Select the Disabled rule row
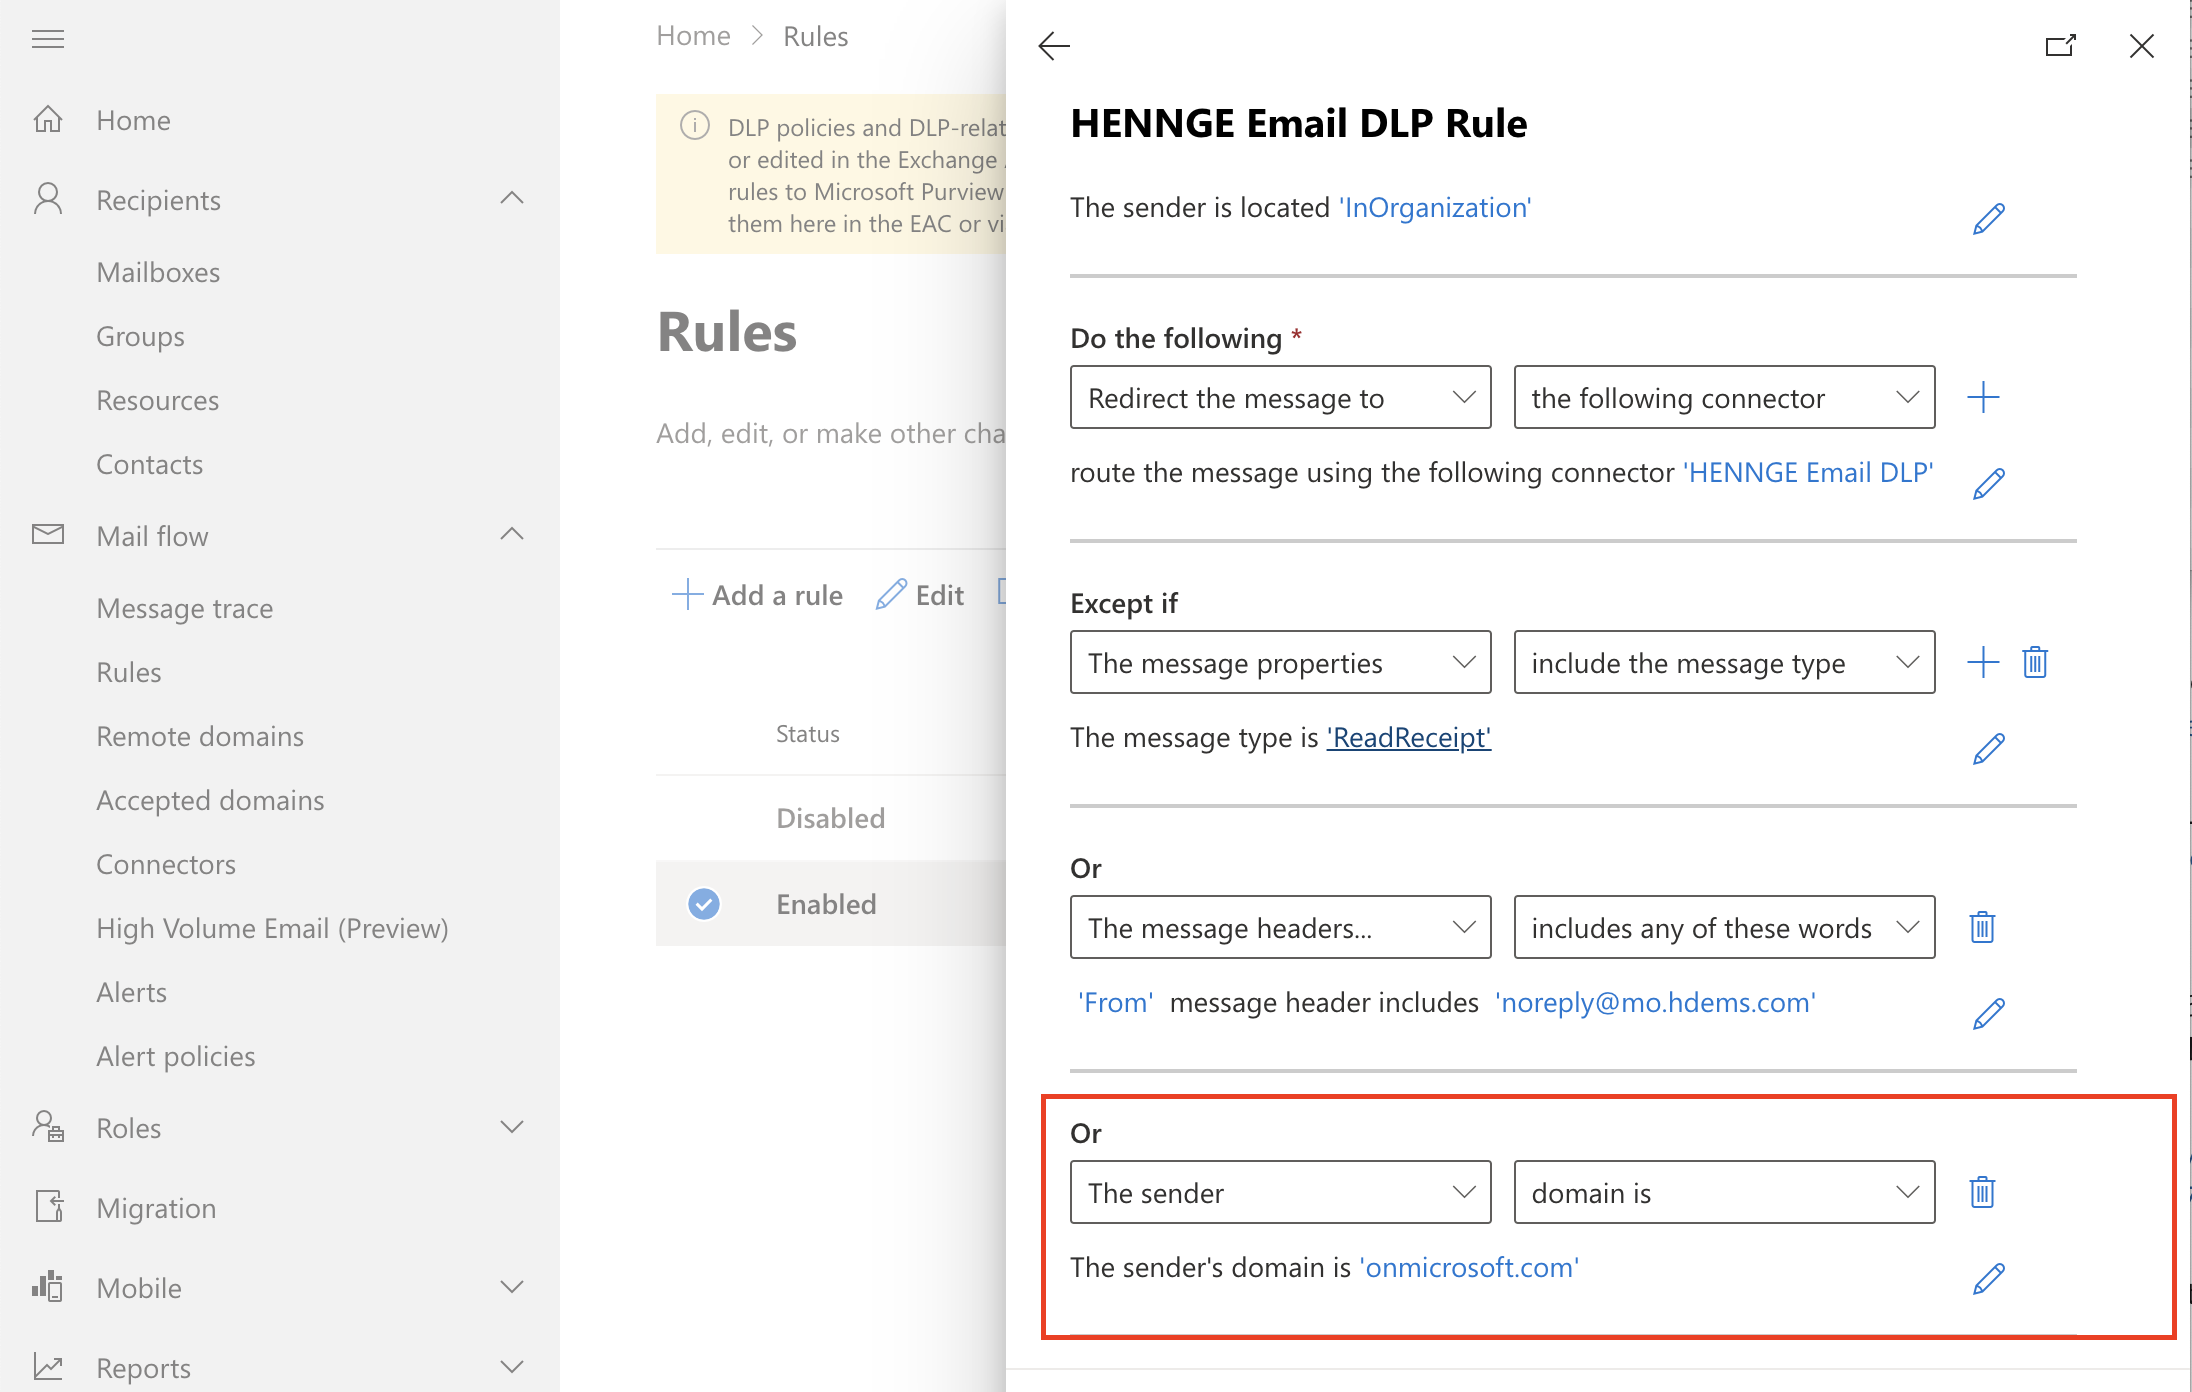Image resolution: width=2192 pixels, height=1392 pixels. (830, 818)
